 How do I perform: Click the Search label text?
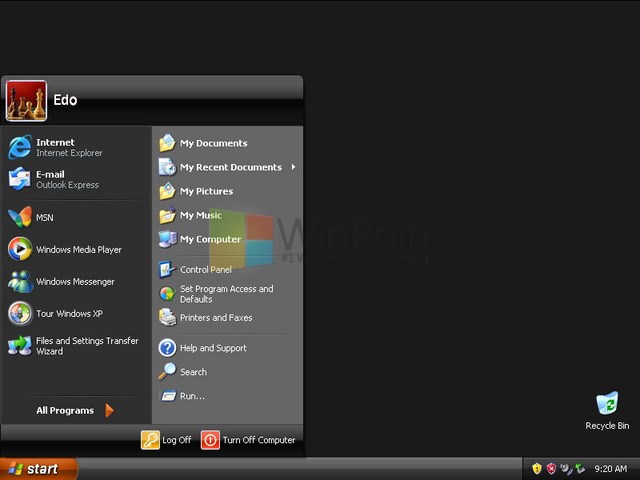pos(193,372)
